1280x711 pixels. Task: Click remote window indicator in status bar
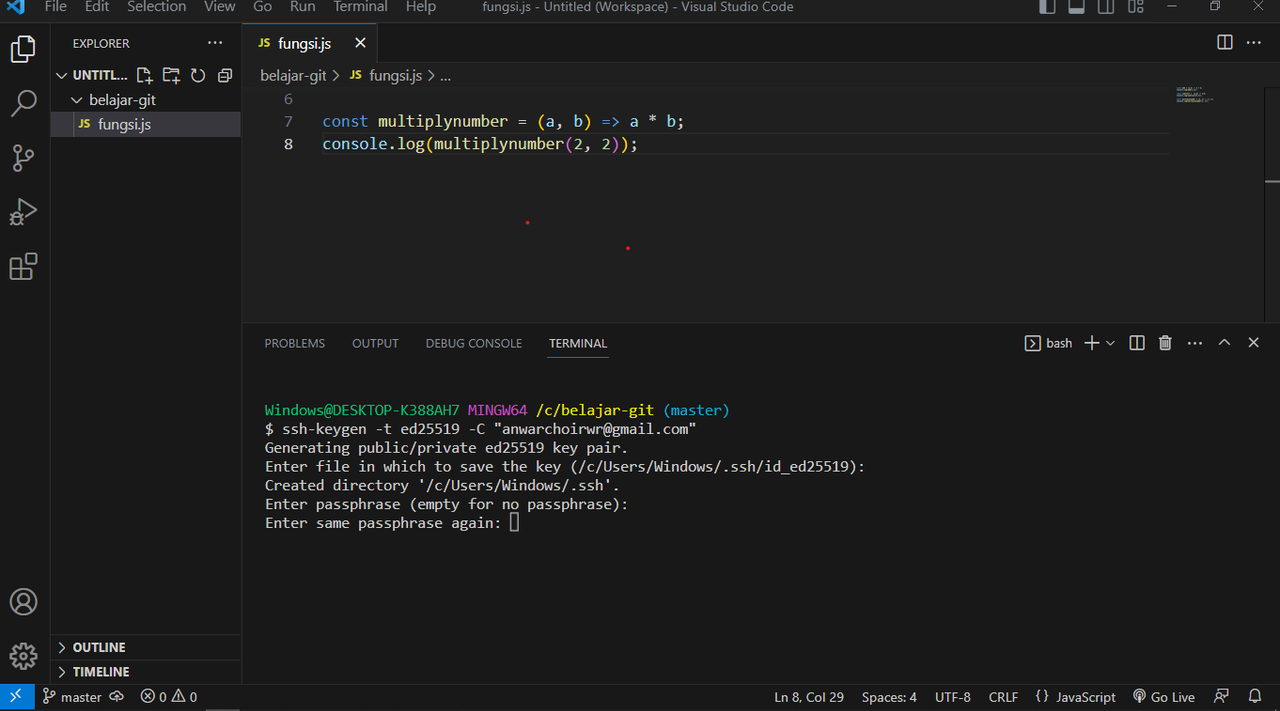pyautogui.click(x=16, y=697)
